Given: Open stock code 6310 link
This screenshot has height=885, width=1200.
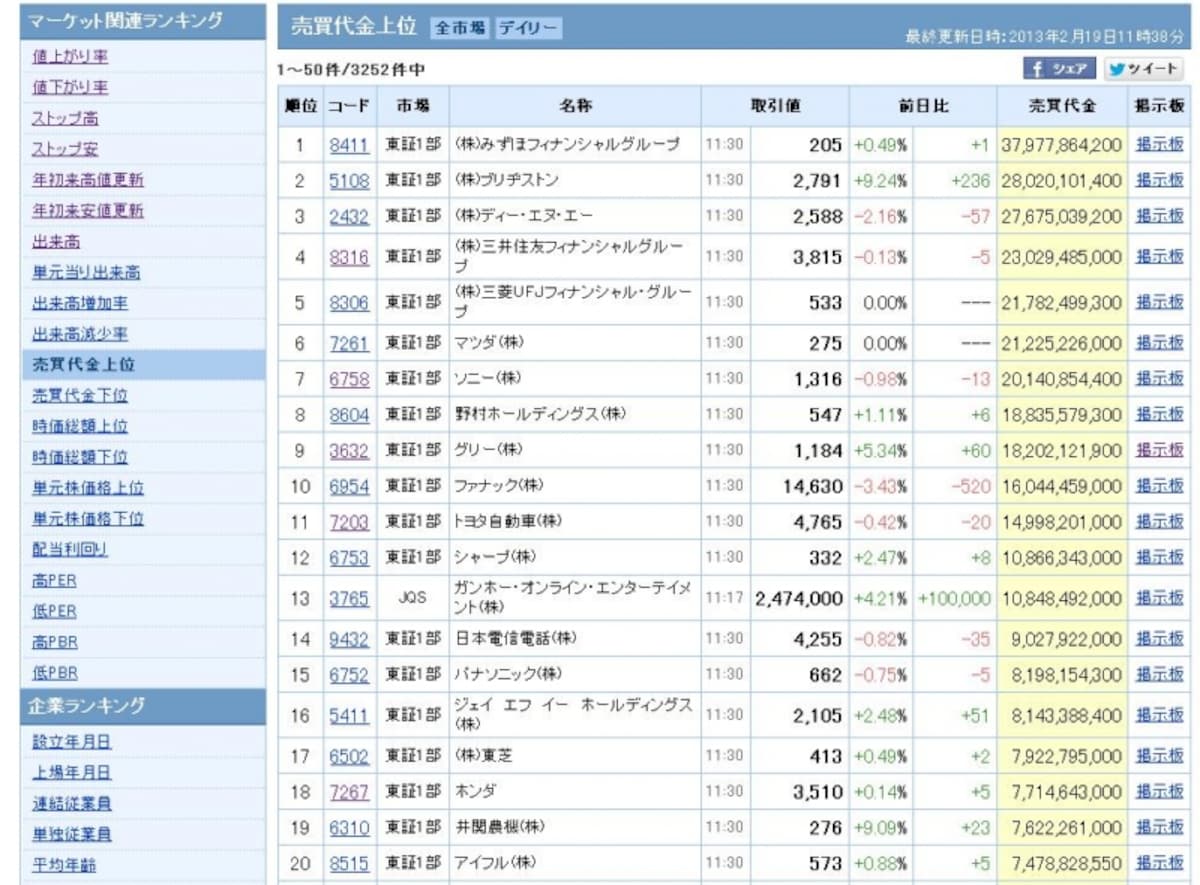Looking at the screenshot, I should [349, 829].
